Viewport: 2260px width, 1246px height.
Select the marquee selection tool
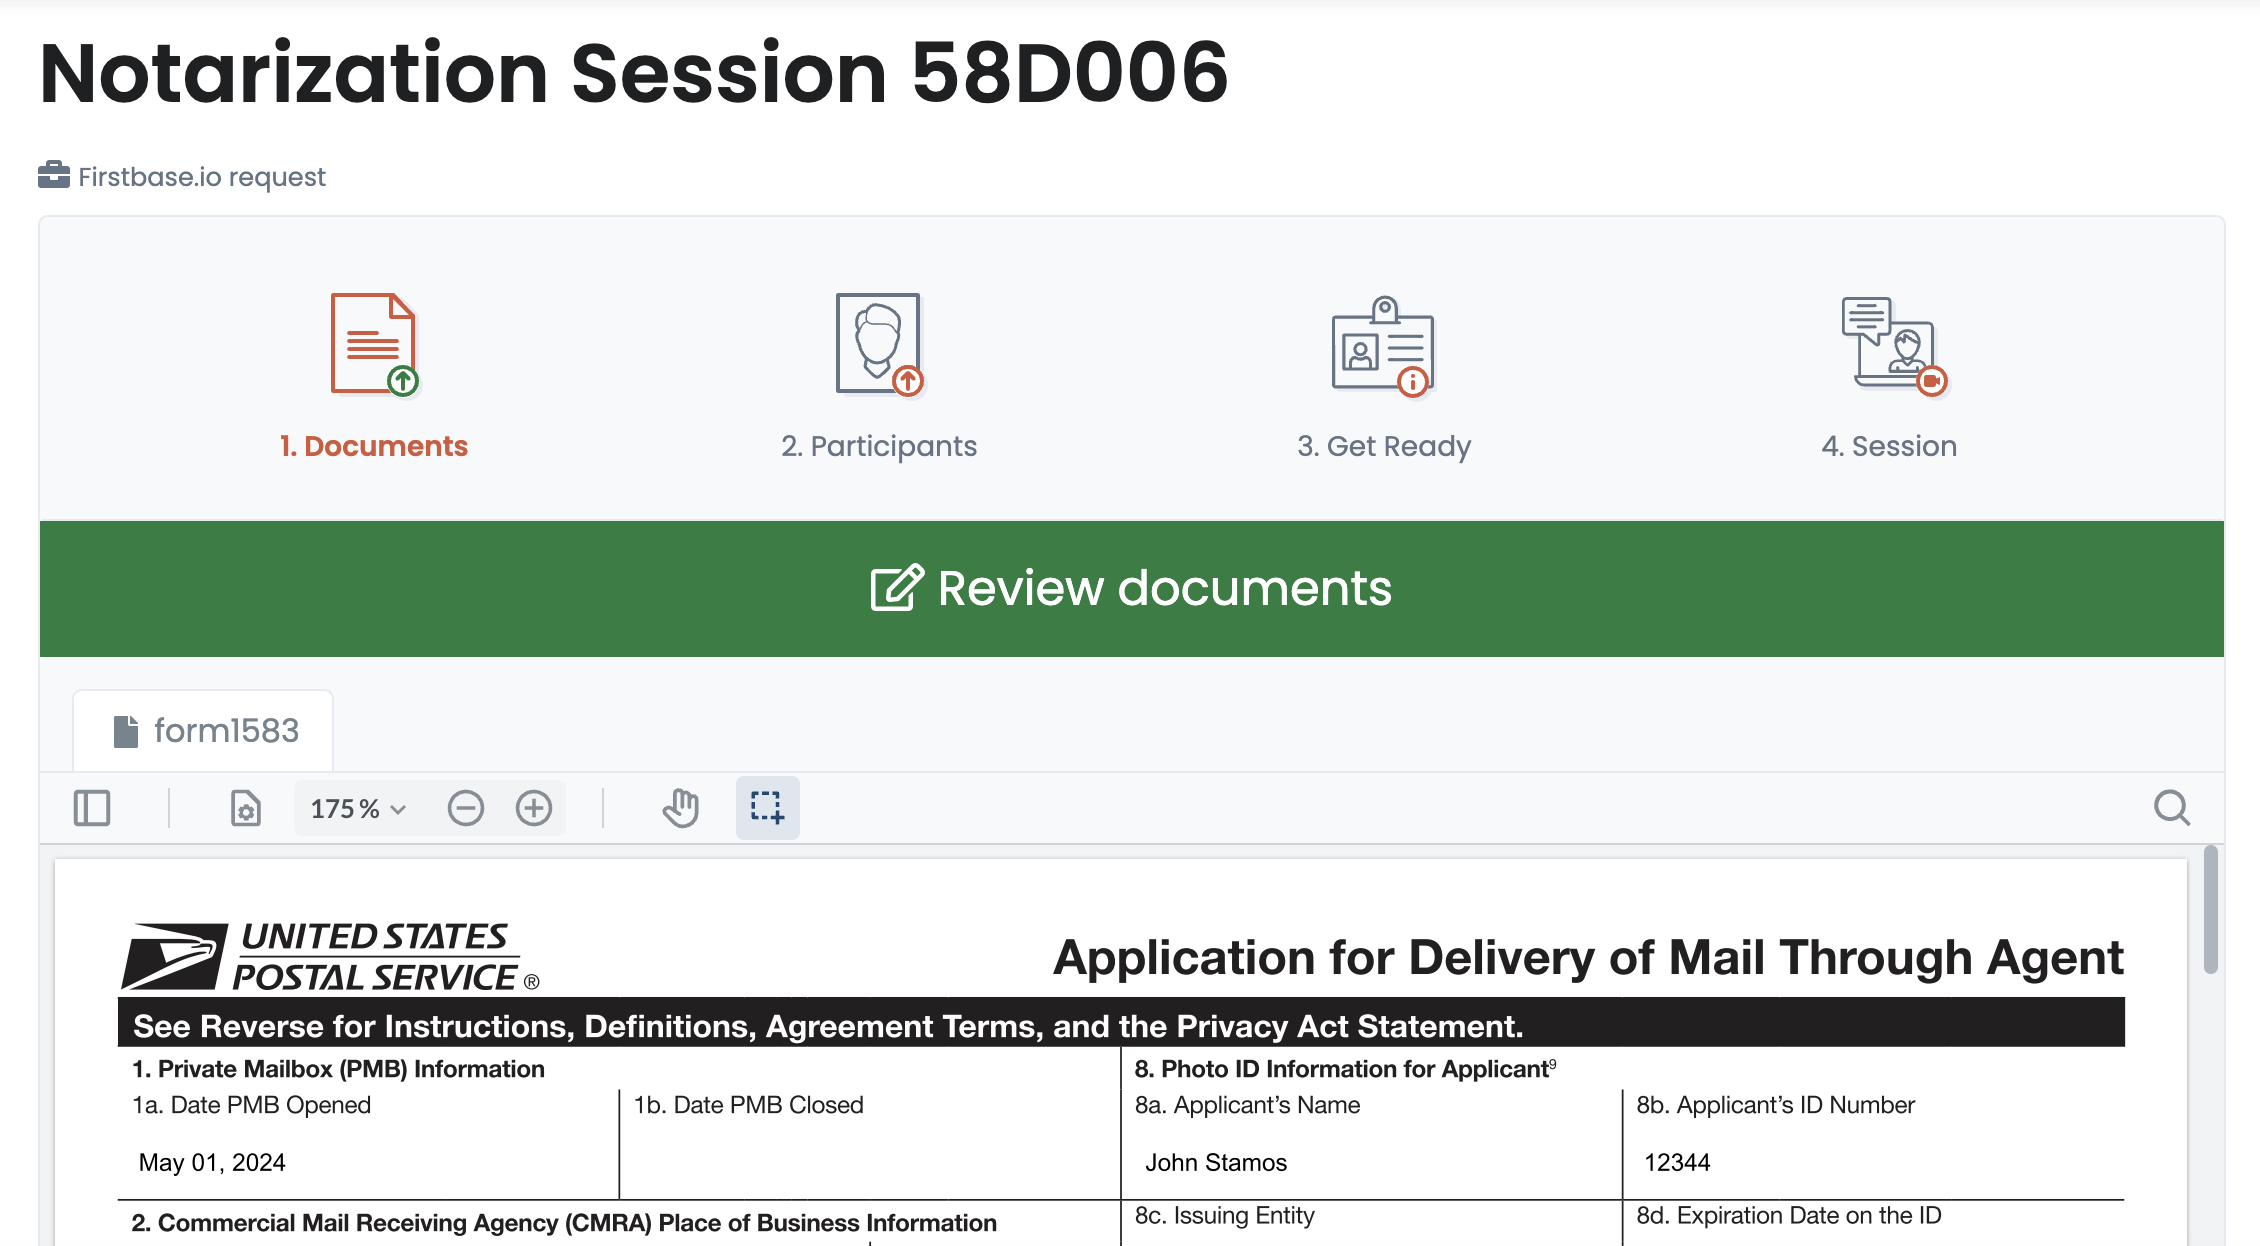pyautogui.click(x=767, y=808)
